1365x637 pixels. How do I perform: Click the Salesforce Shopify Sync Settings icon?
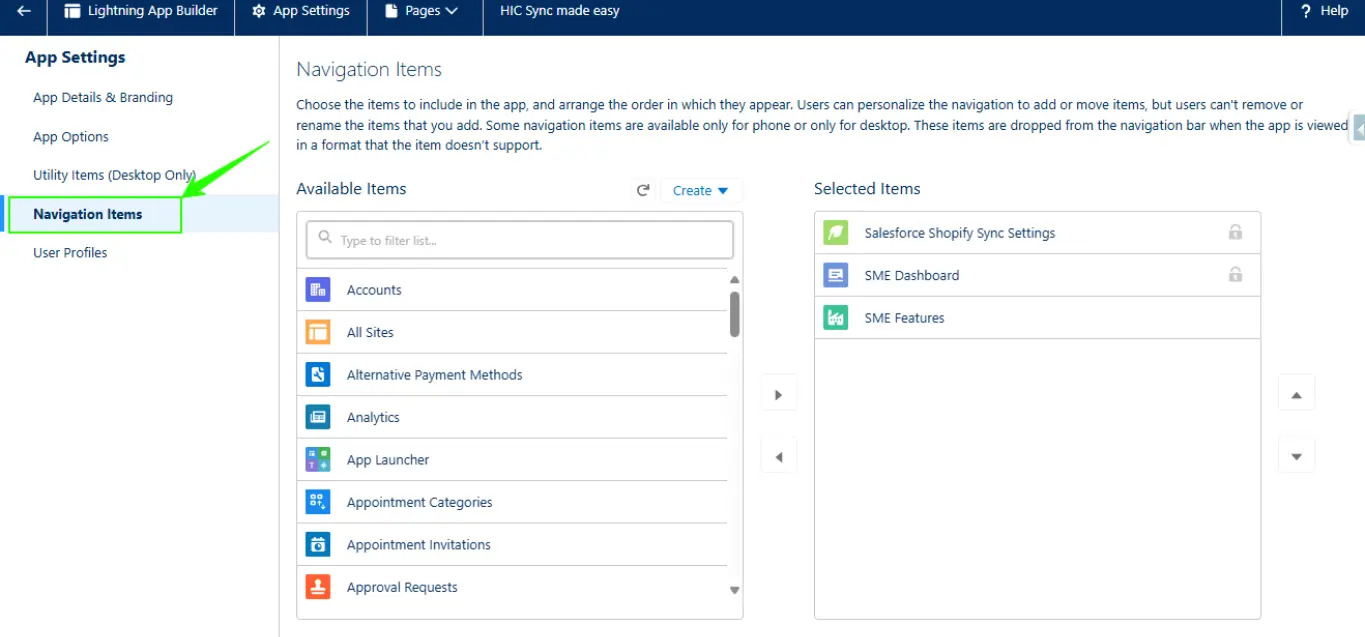pos(835,233)
